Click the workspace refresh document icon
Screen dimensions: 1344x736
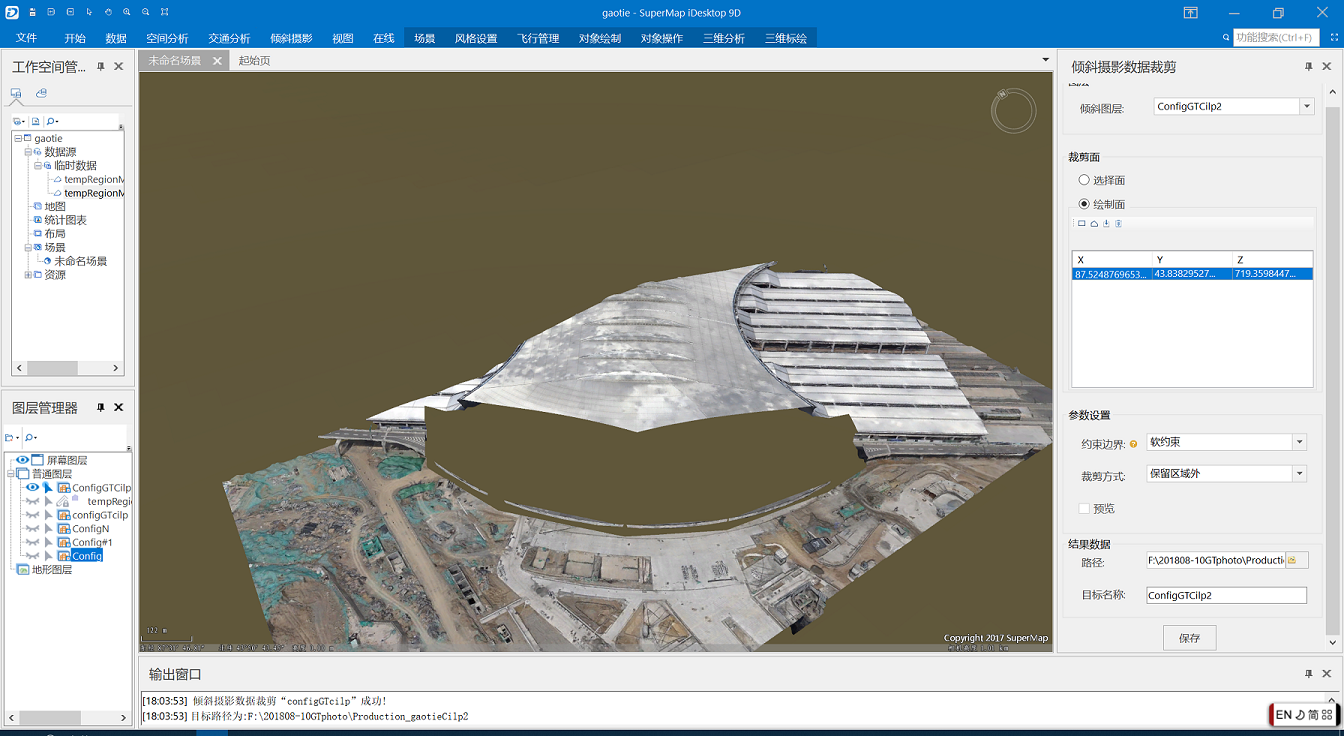36,121
